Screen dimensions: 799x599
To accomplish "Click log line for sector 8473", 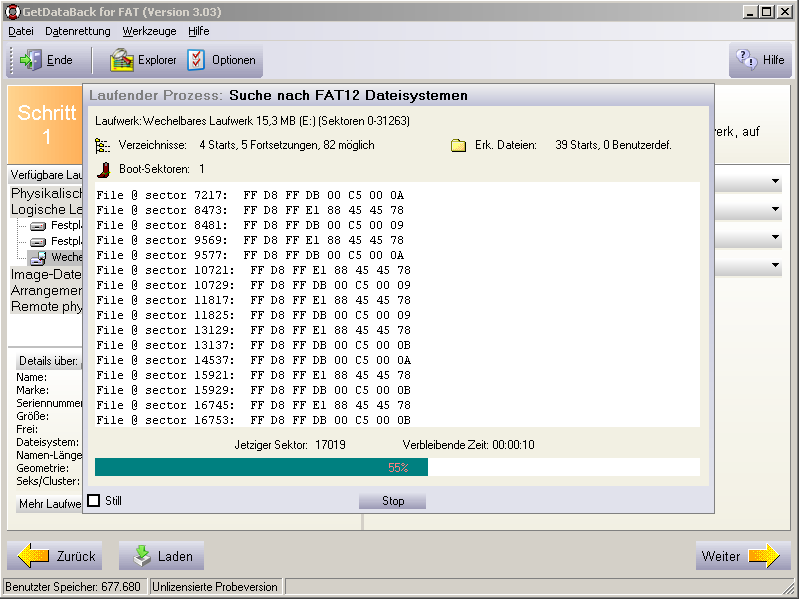I will click(250, 210).
